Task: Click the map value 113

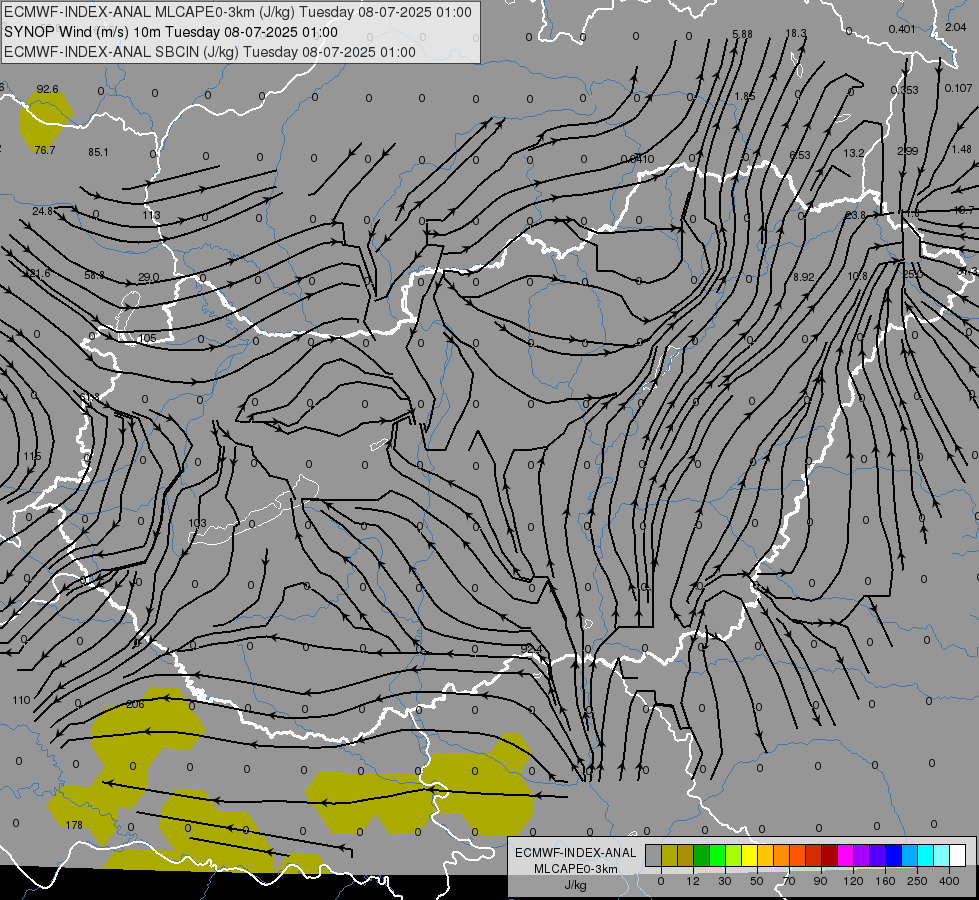Action: point(151,215)
